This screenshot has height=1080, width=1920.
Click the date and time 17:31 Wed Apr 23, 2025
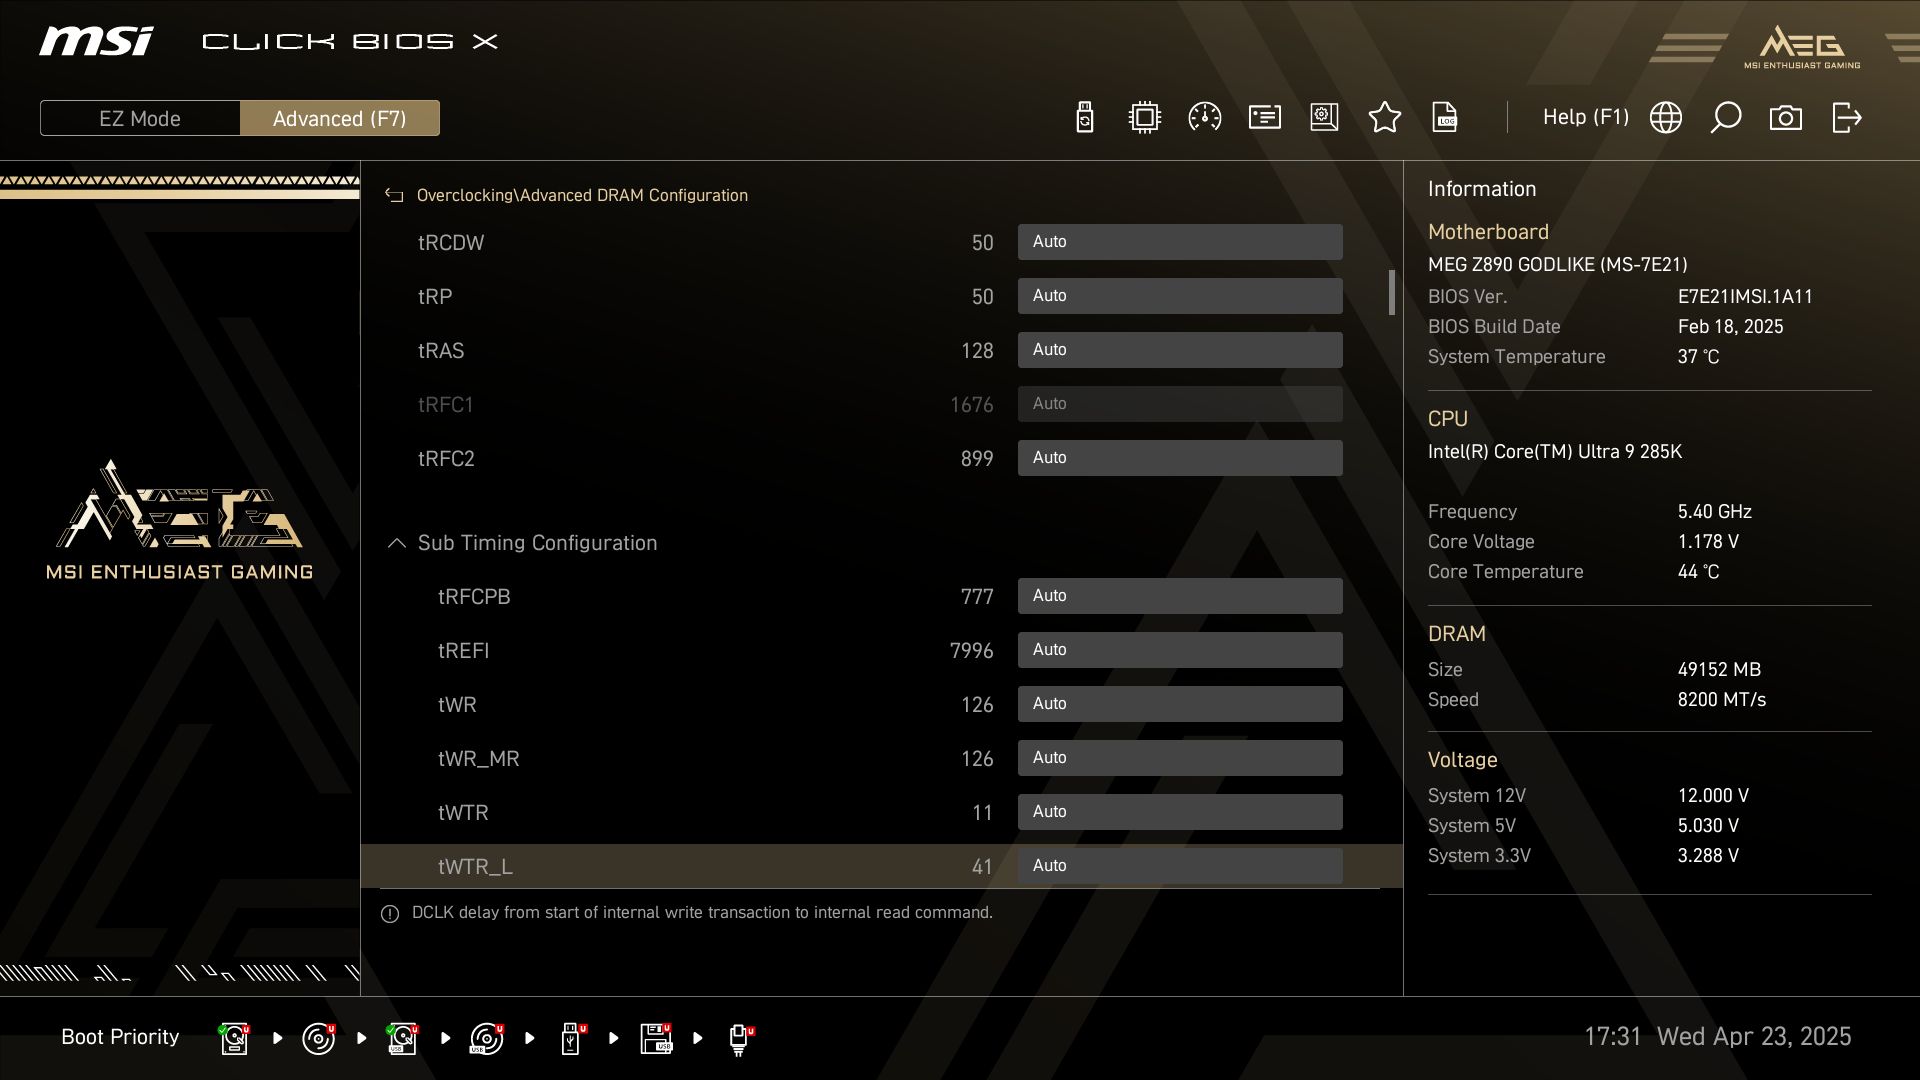[1717, 1037]
